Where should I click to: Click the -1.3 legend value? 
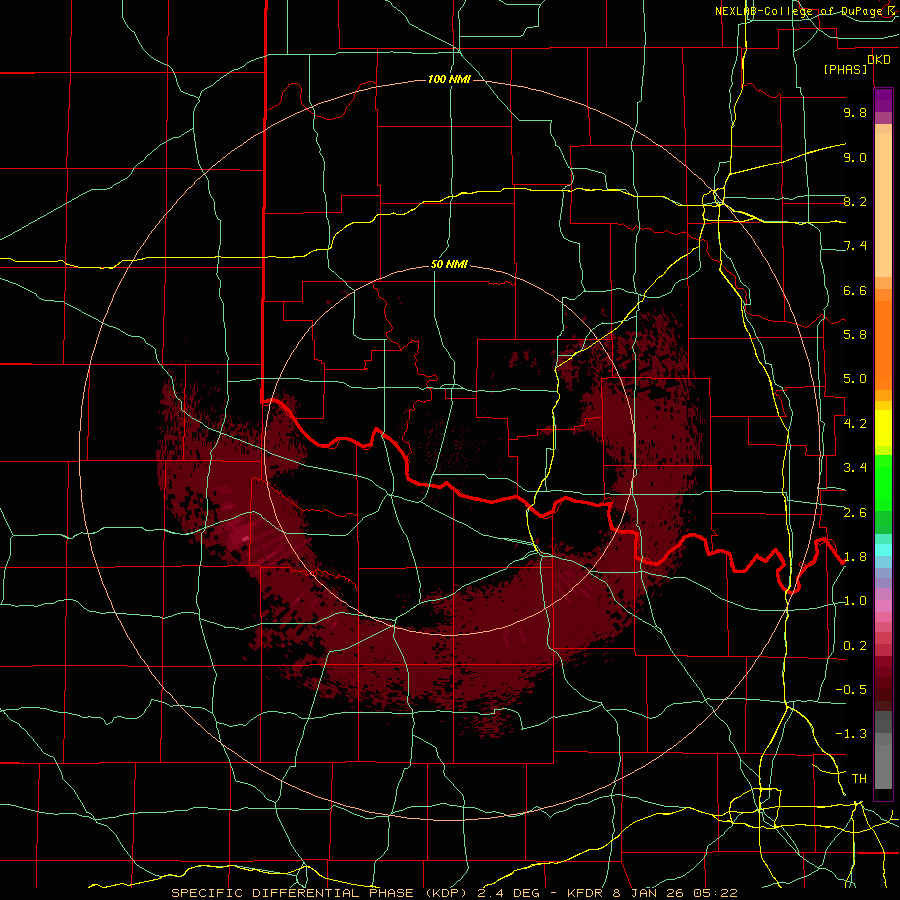click(851, 734)
